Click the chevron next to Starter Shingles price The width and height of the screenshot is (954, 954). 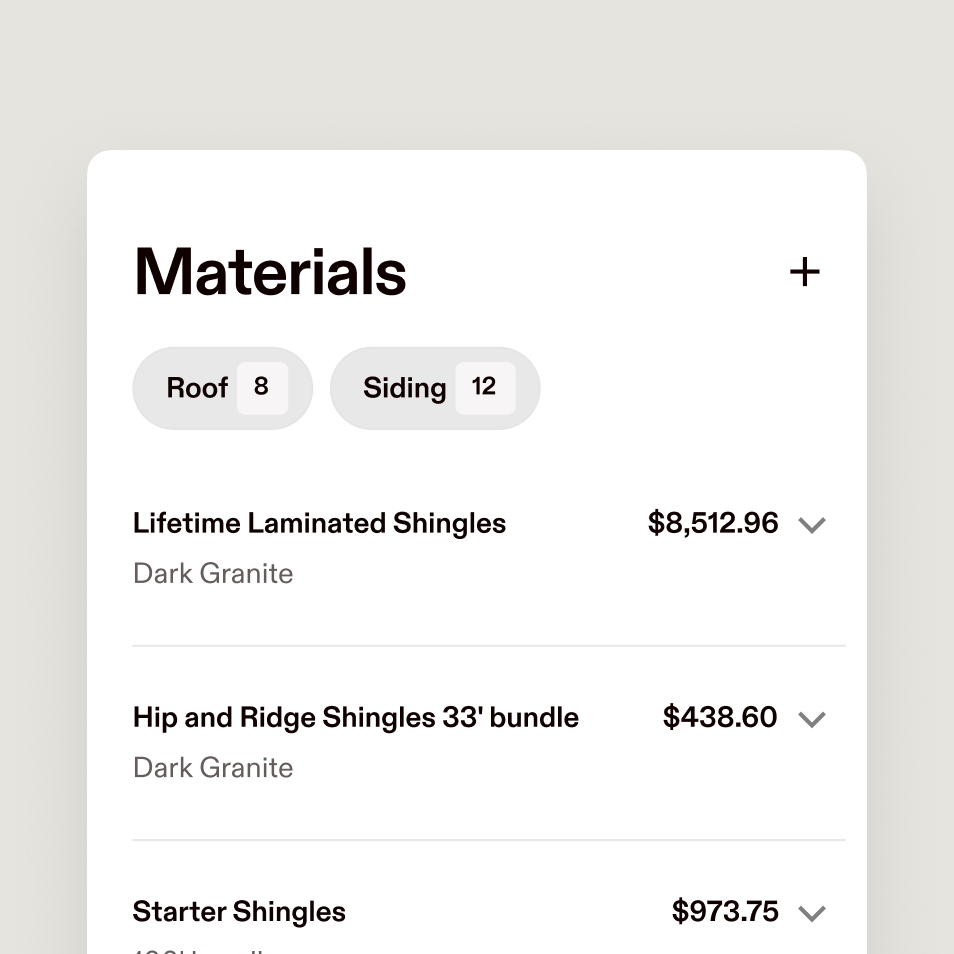[x=812, y=912]
